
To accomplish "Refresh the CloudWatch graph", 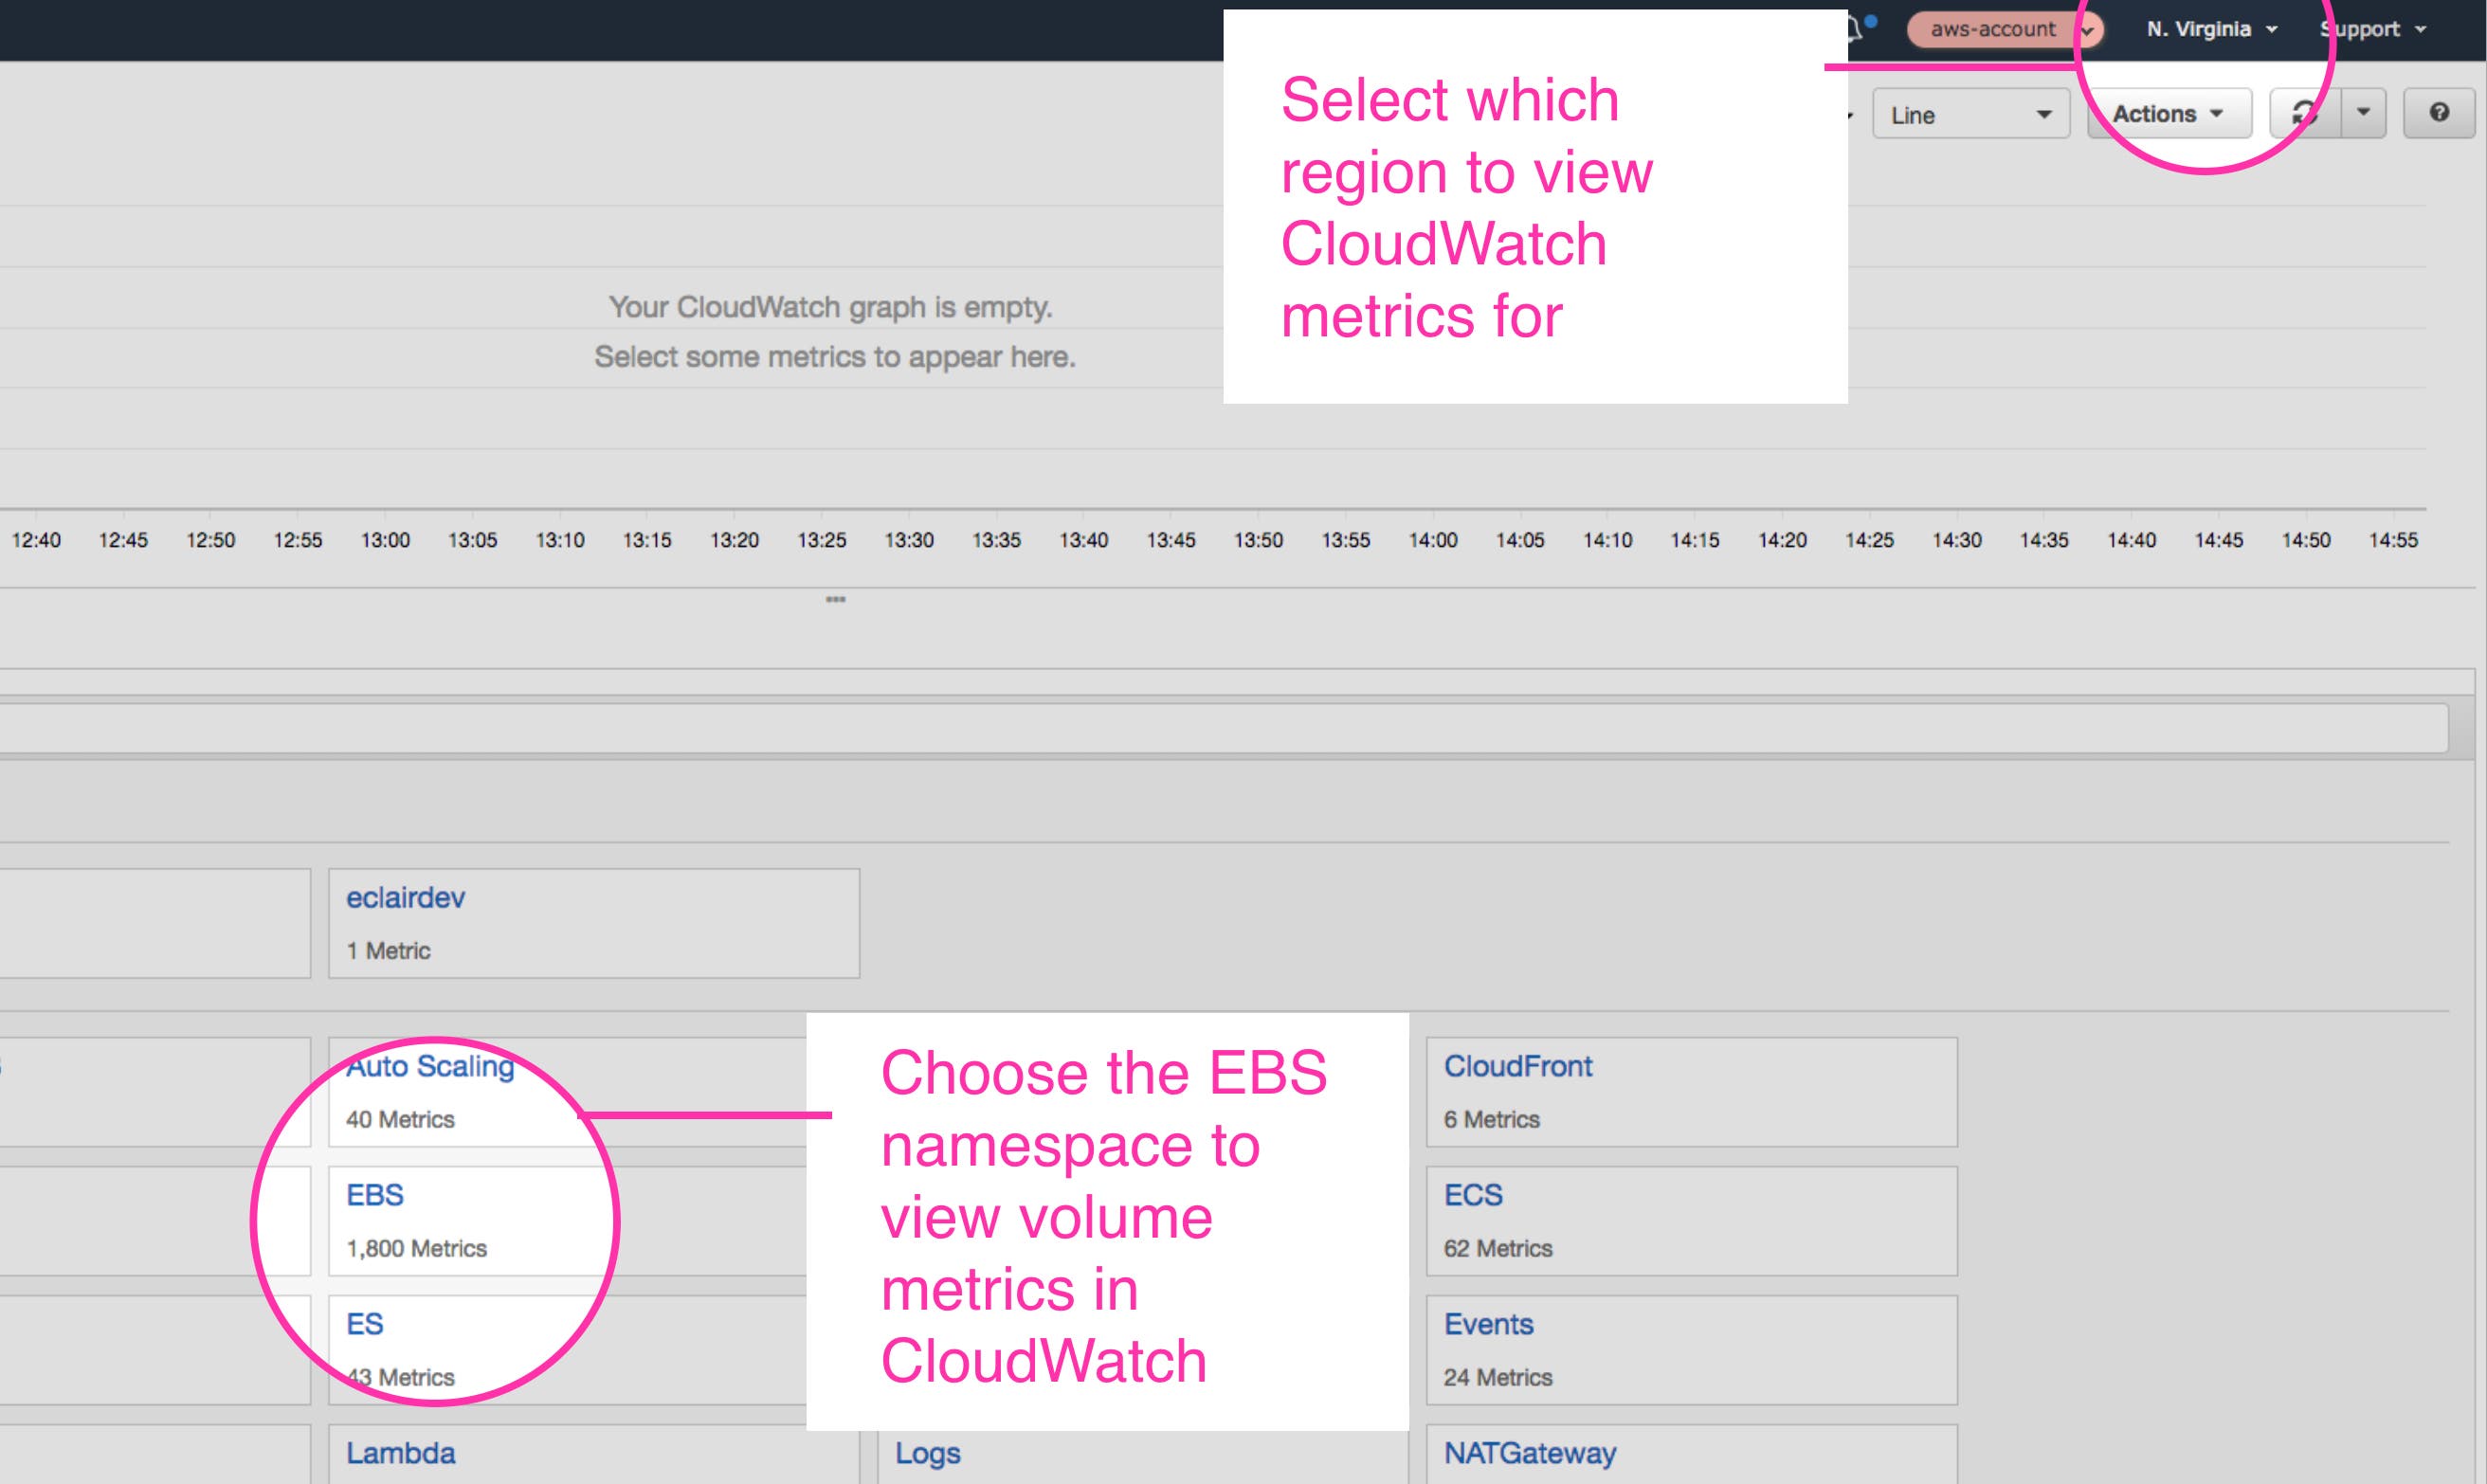I will point(2305,113).
